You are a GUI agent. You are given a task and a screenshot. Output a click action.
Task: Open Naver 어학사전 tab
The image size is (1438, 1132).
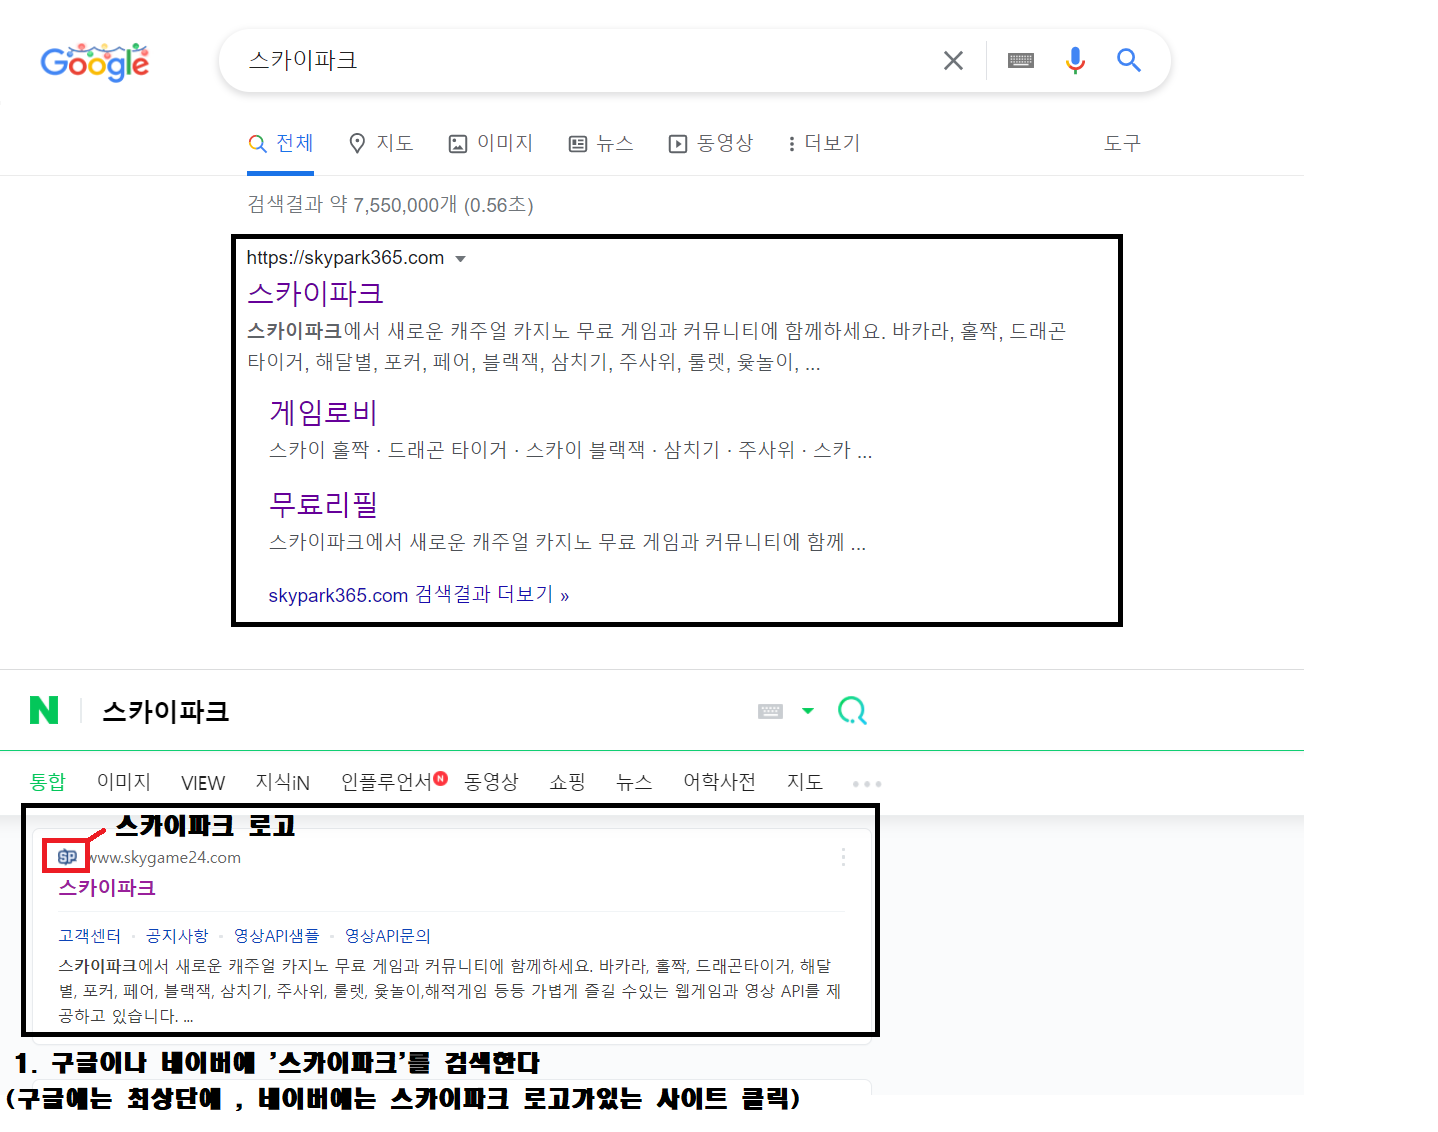[719, 782]
